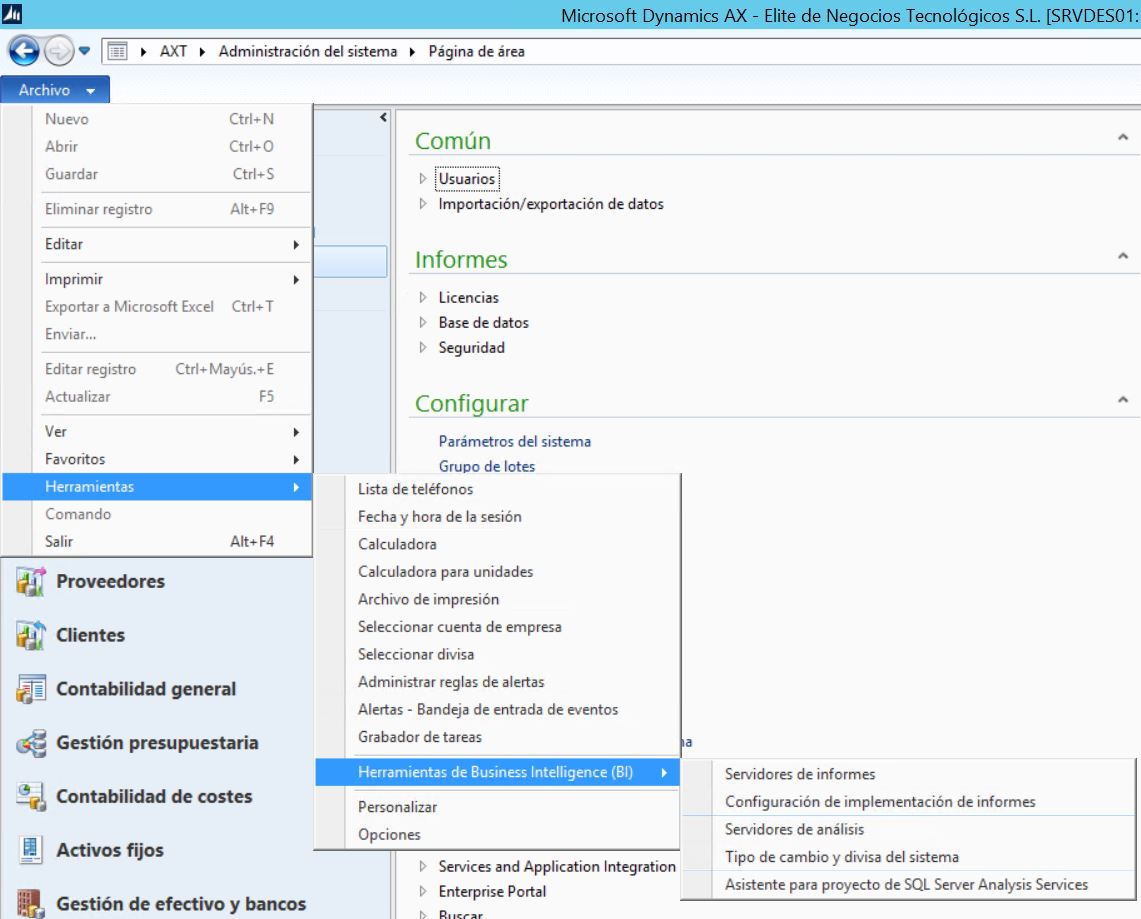Collapse the Configurar section

click(x=1123, y=399)
